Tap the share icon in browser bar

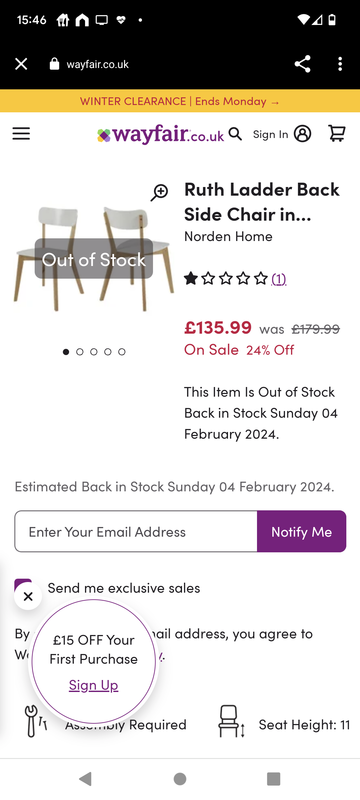[302, 64]
